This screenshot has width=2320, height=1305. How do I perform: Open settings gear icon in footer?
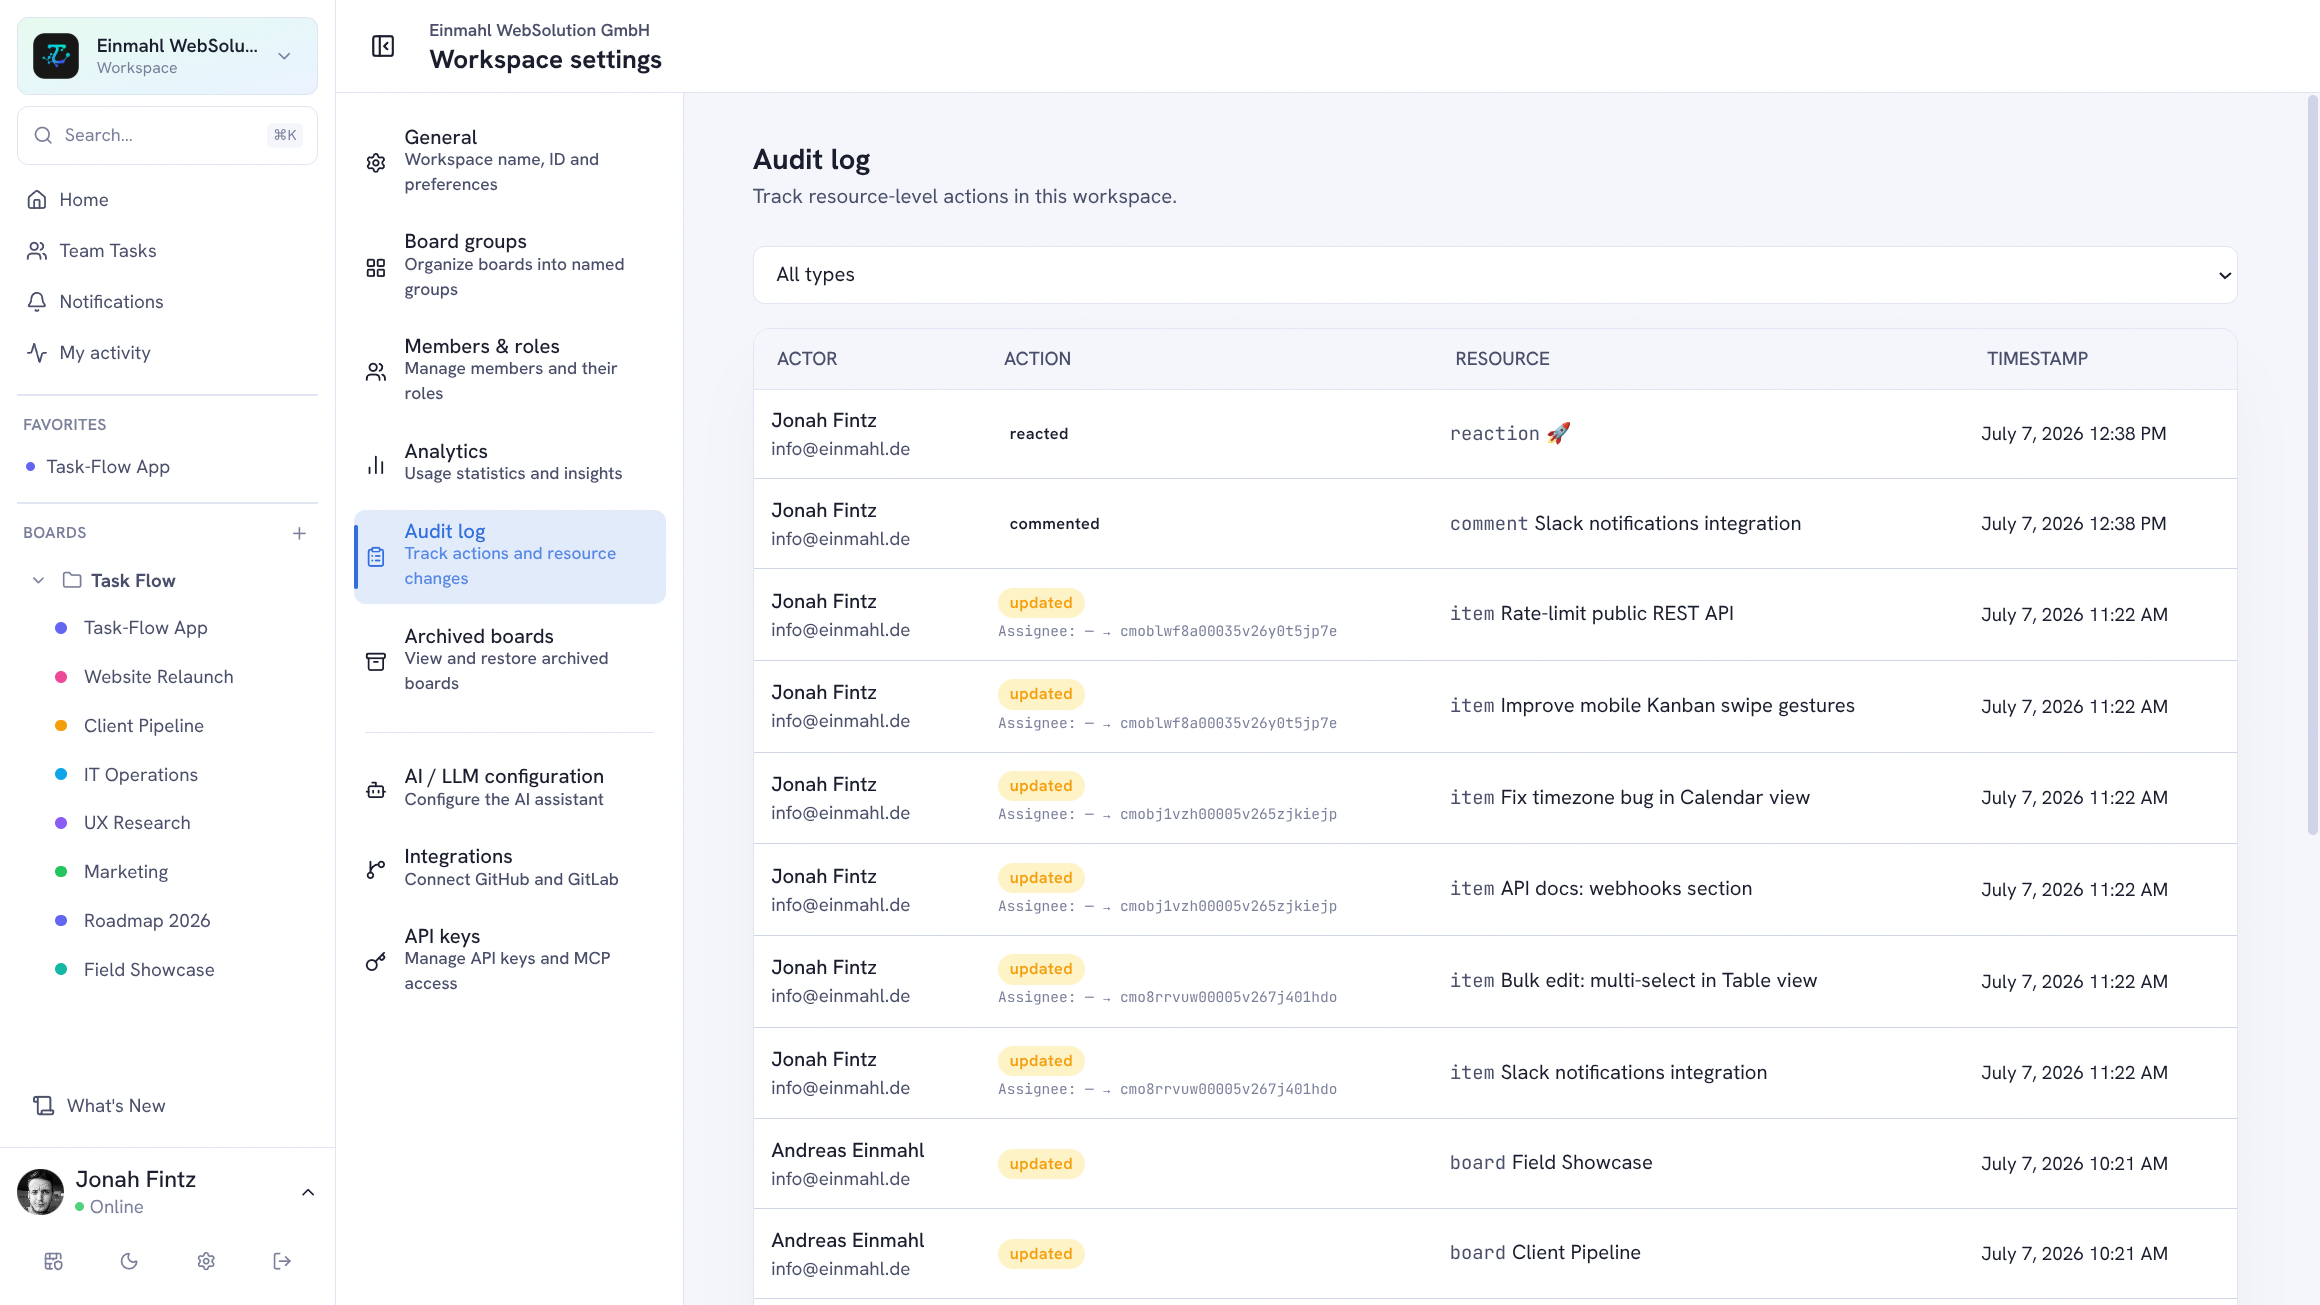(x=206, y=1261)
